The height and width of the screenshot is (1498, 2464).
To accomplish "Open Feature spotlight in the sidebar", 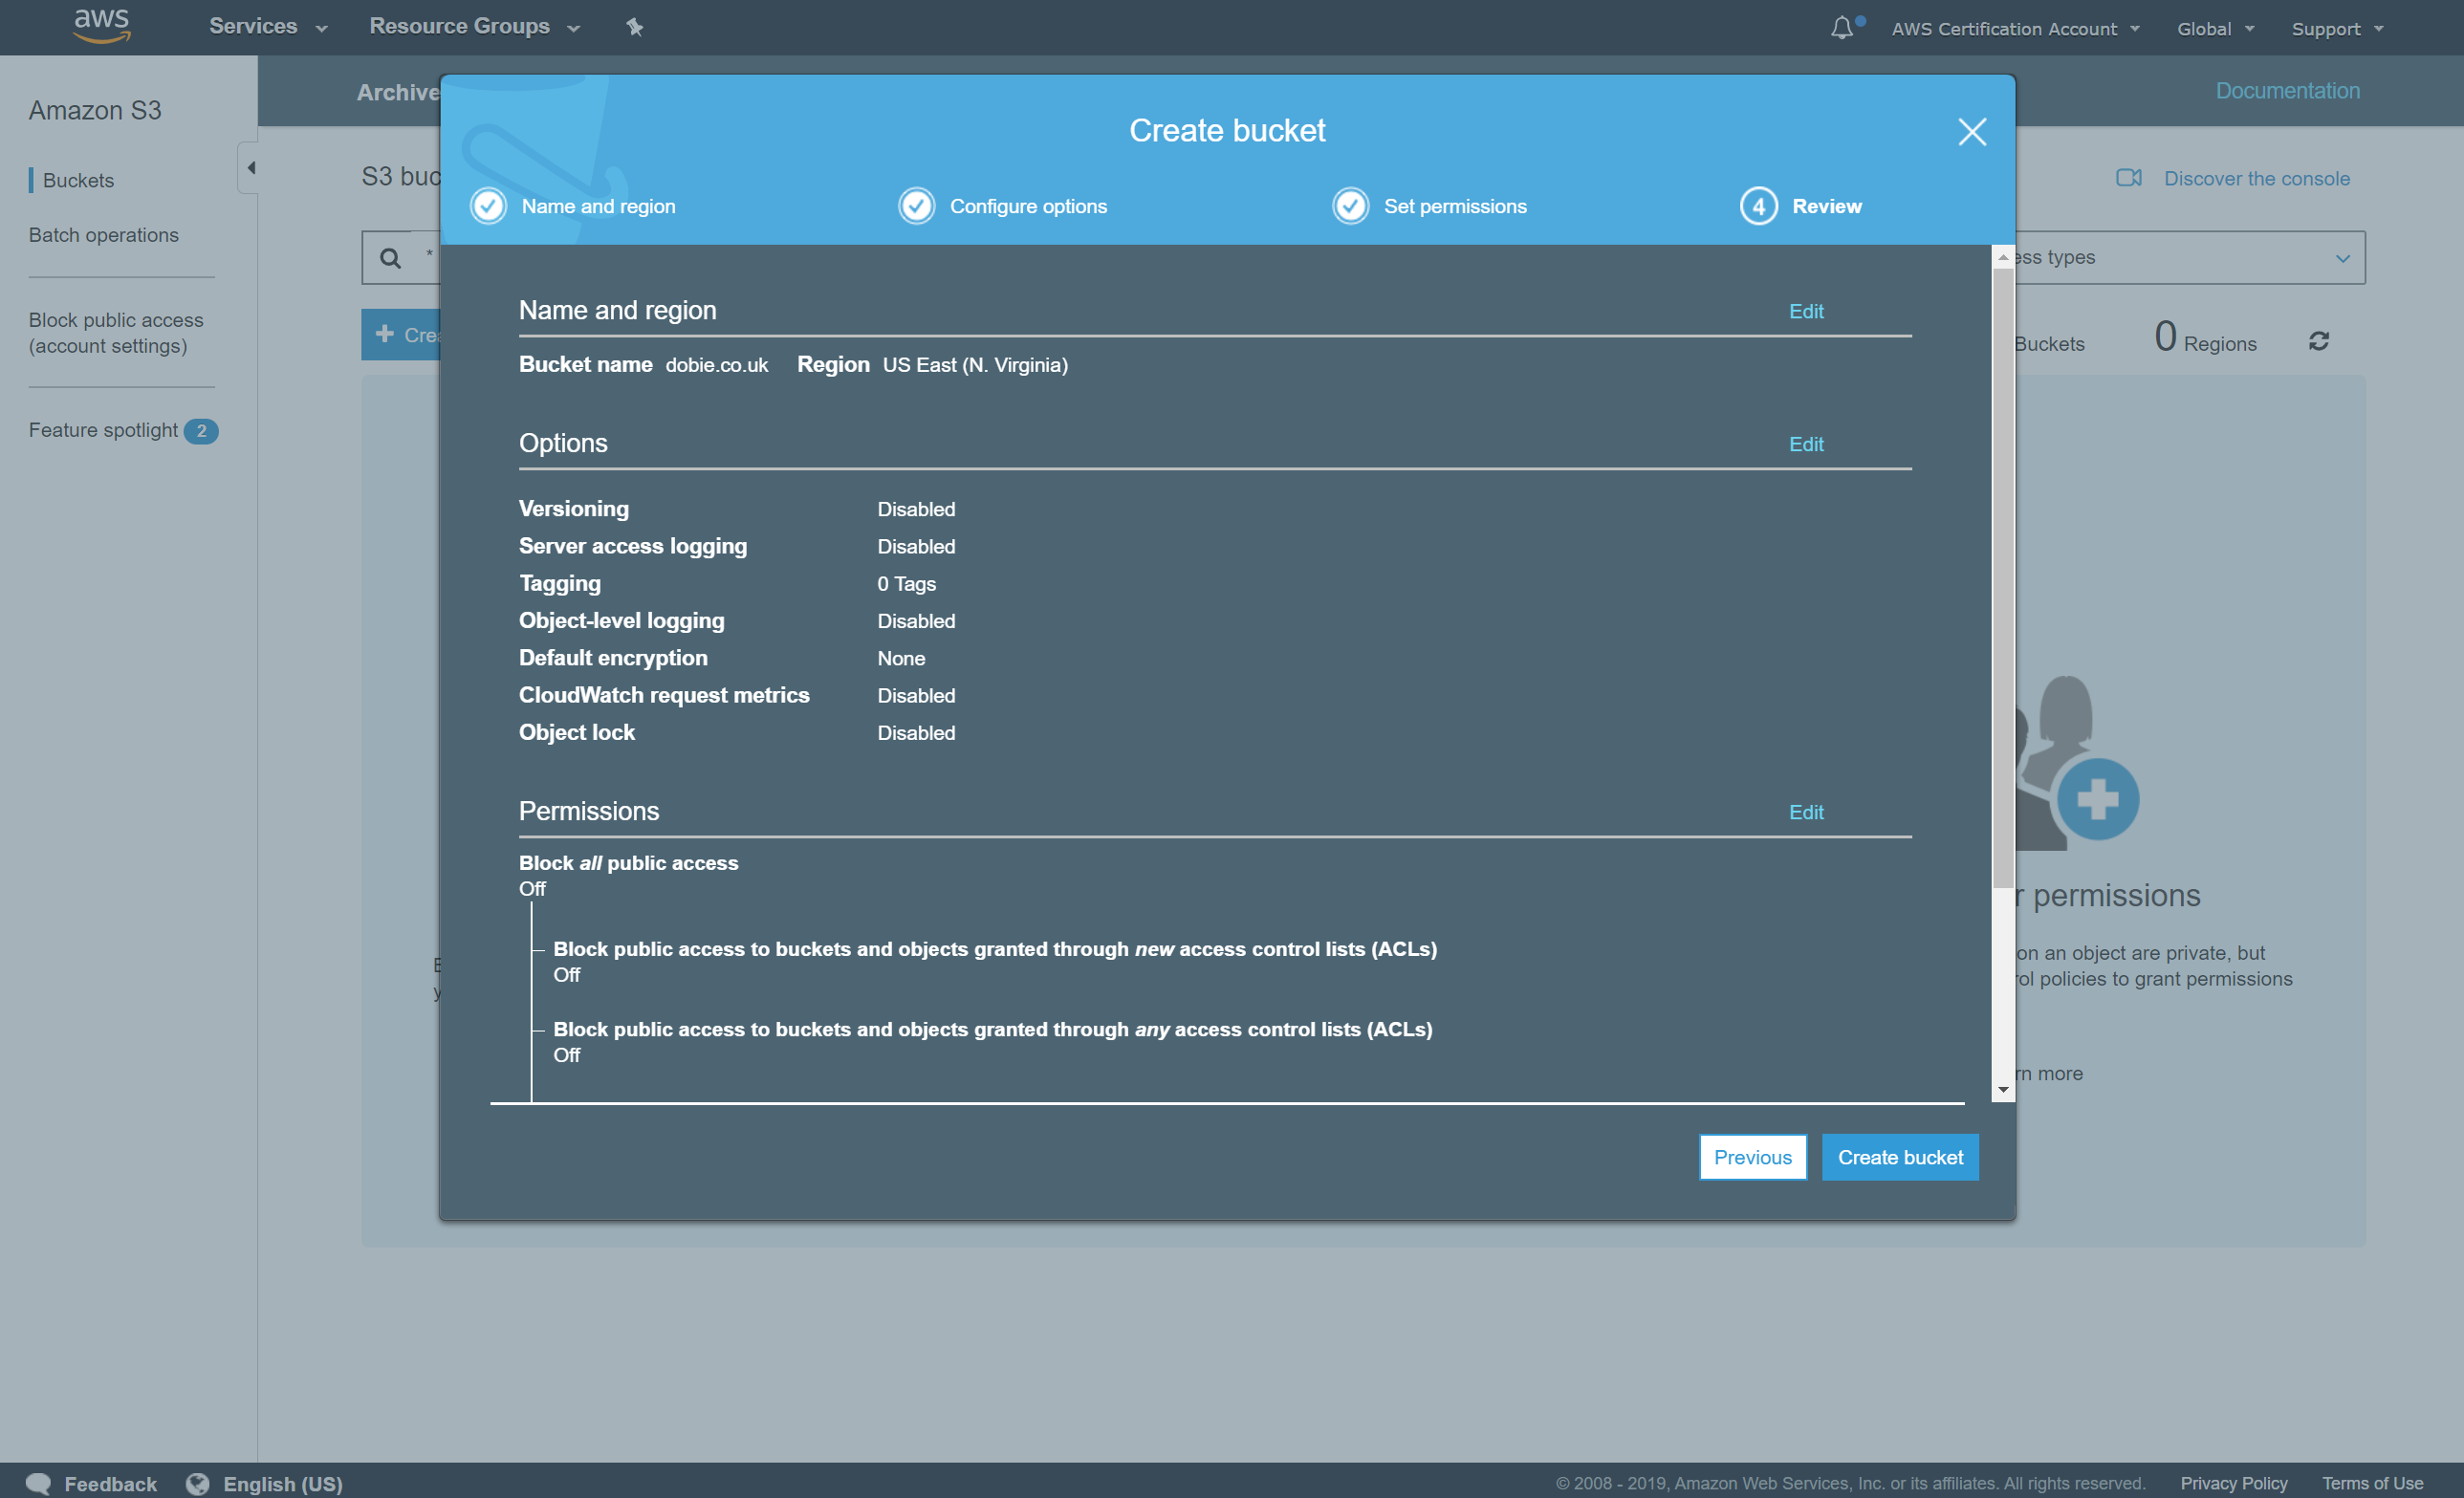I will click(103, 430).
